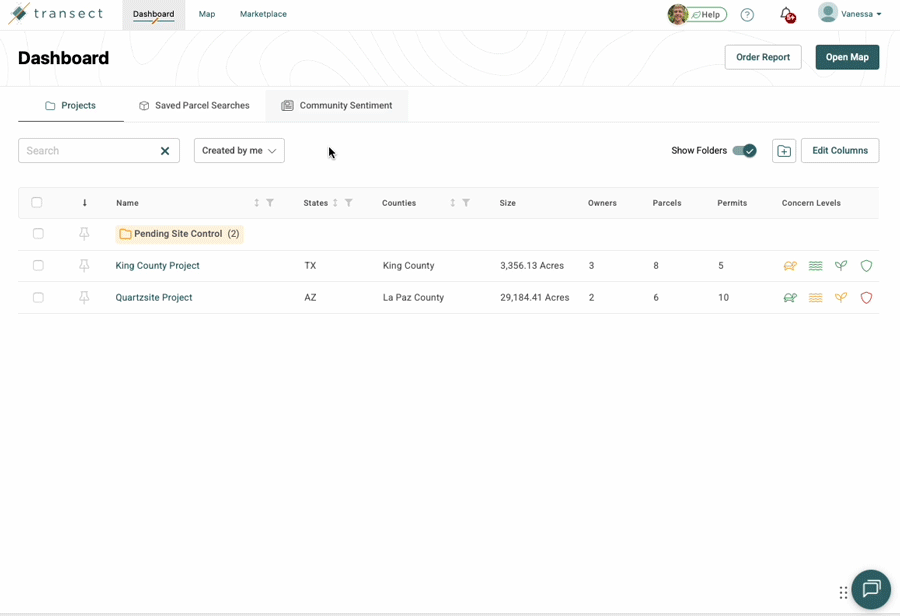
Task: Open the notifications bell icon
Action: pos(787,14)
